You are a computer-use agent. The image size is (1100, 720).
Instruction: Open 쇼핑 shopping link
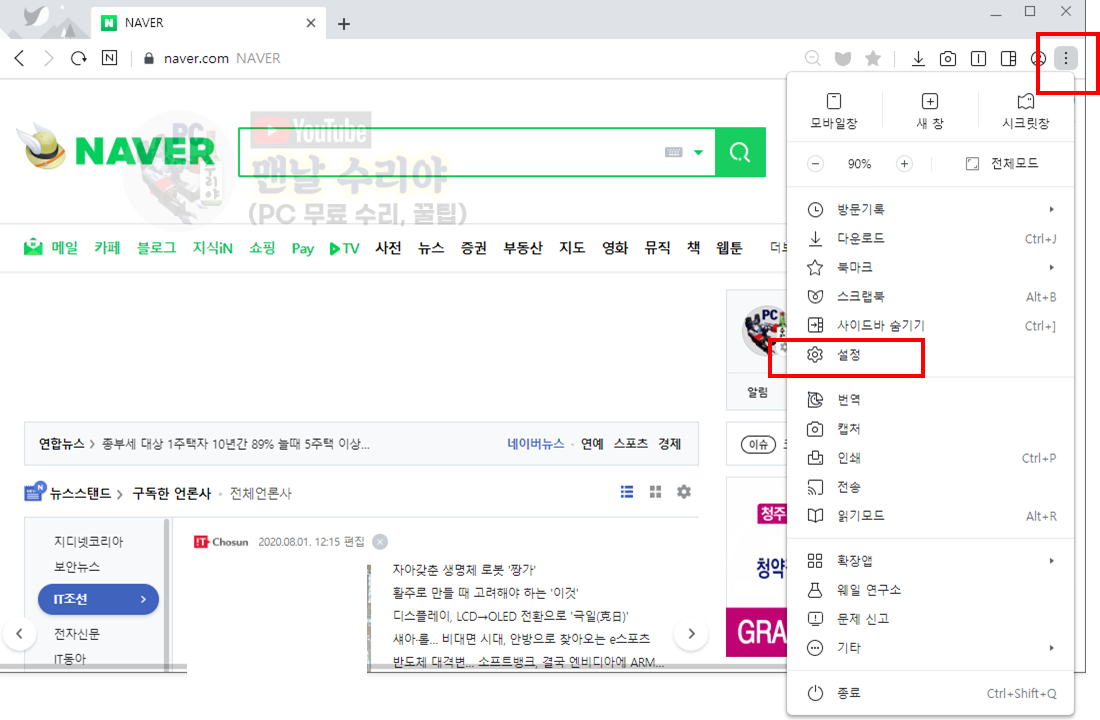point(262,248)
